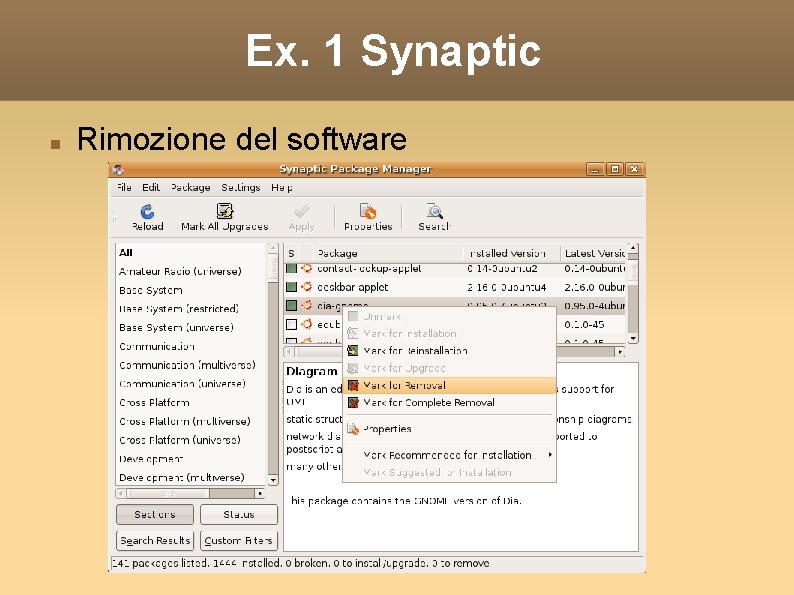Screen dimensions: 794x595
Task: Sort by the S status column header
Action: (291, 253)
